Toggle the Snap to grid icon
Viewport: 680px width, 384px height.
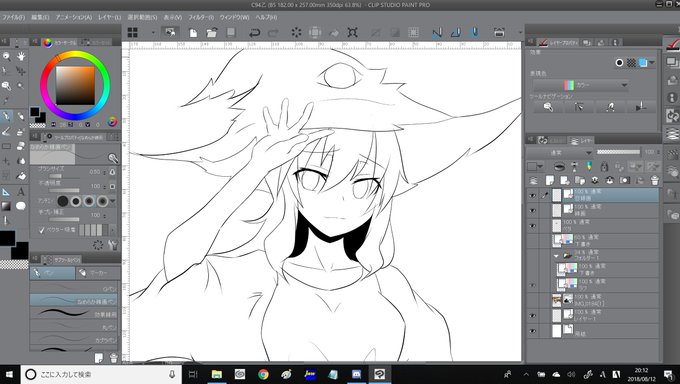474,33
